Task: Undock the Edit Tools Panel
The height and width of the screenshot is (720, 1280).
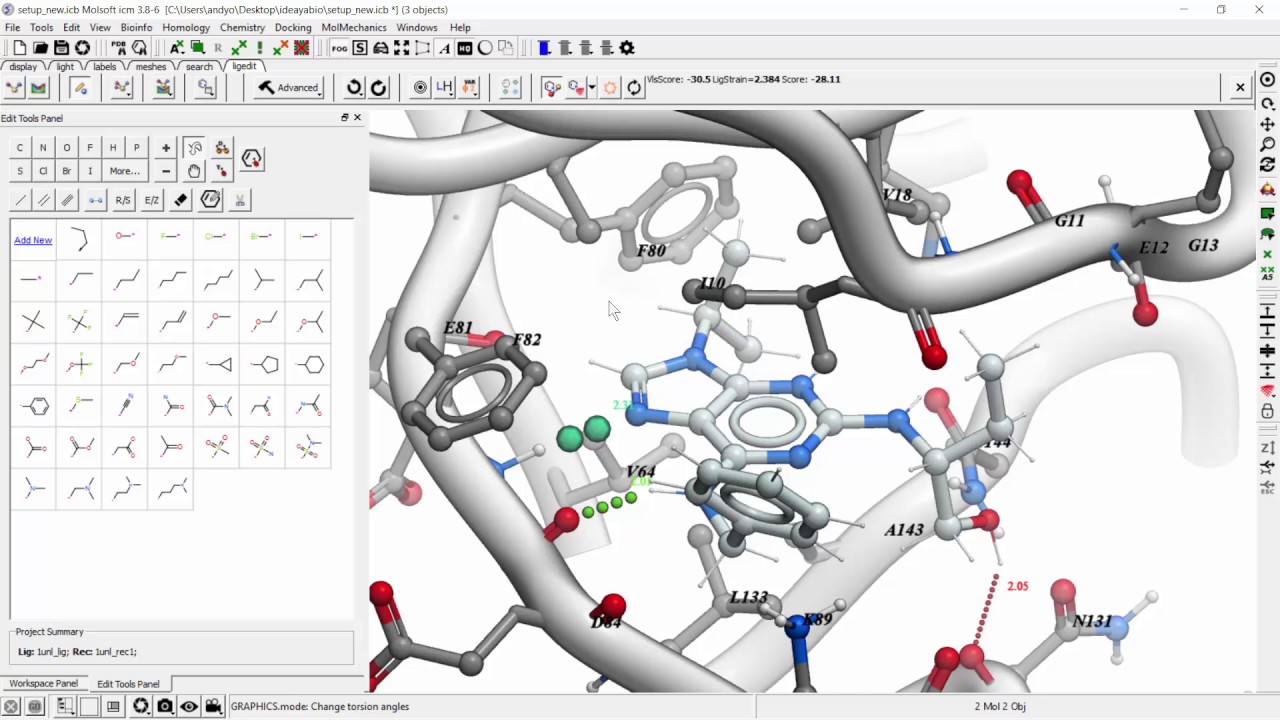Action: point(345,118)
